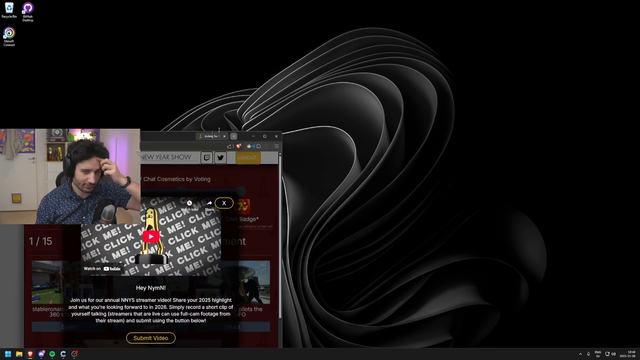Image resolution: width=640 pixels, height=360 pixels.
Task: Click the Twitter bird icon in the site header
Action: pos(220,158)
